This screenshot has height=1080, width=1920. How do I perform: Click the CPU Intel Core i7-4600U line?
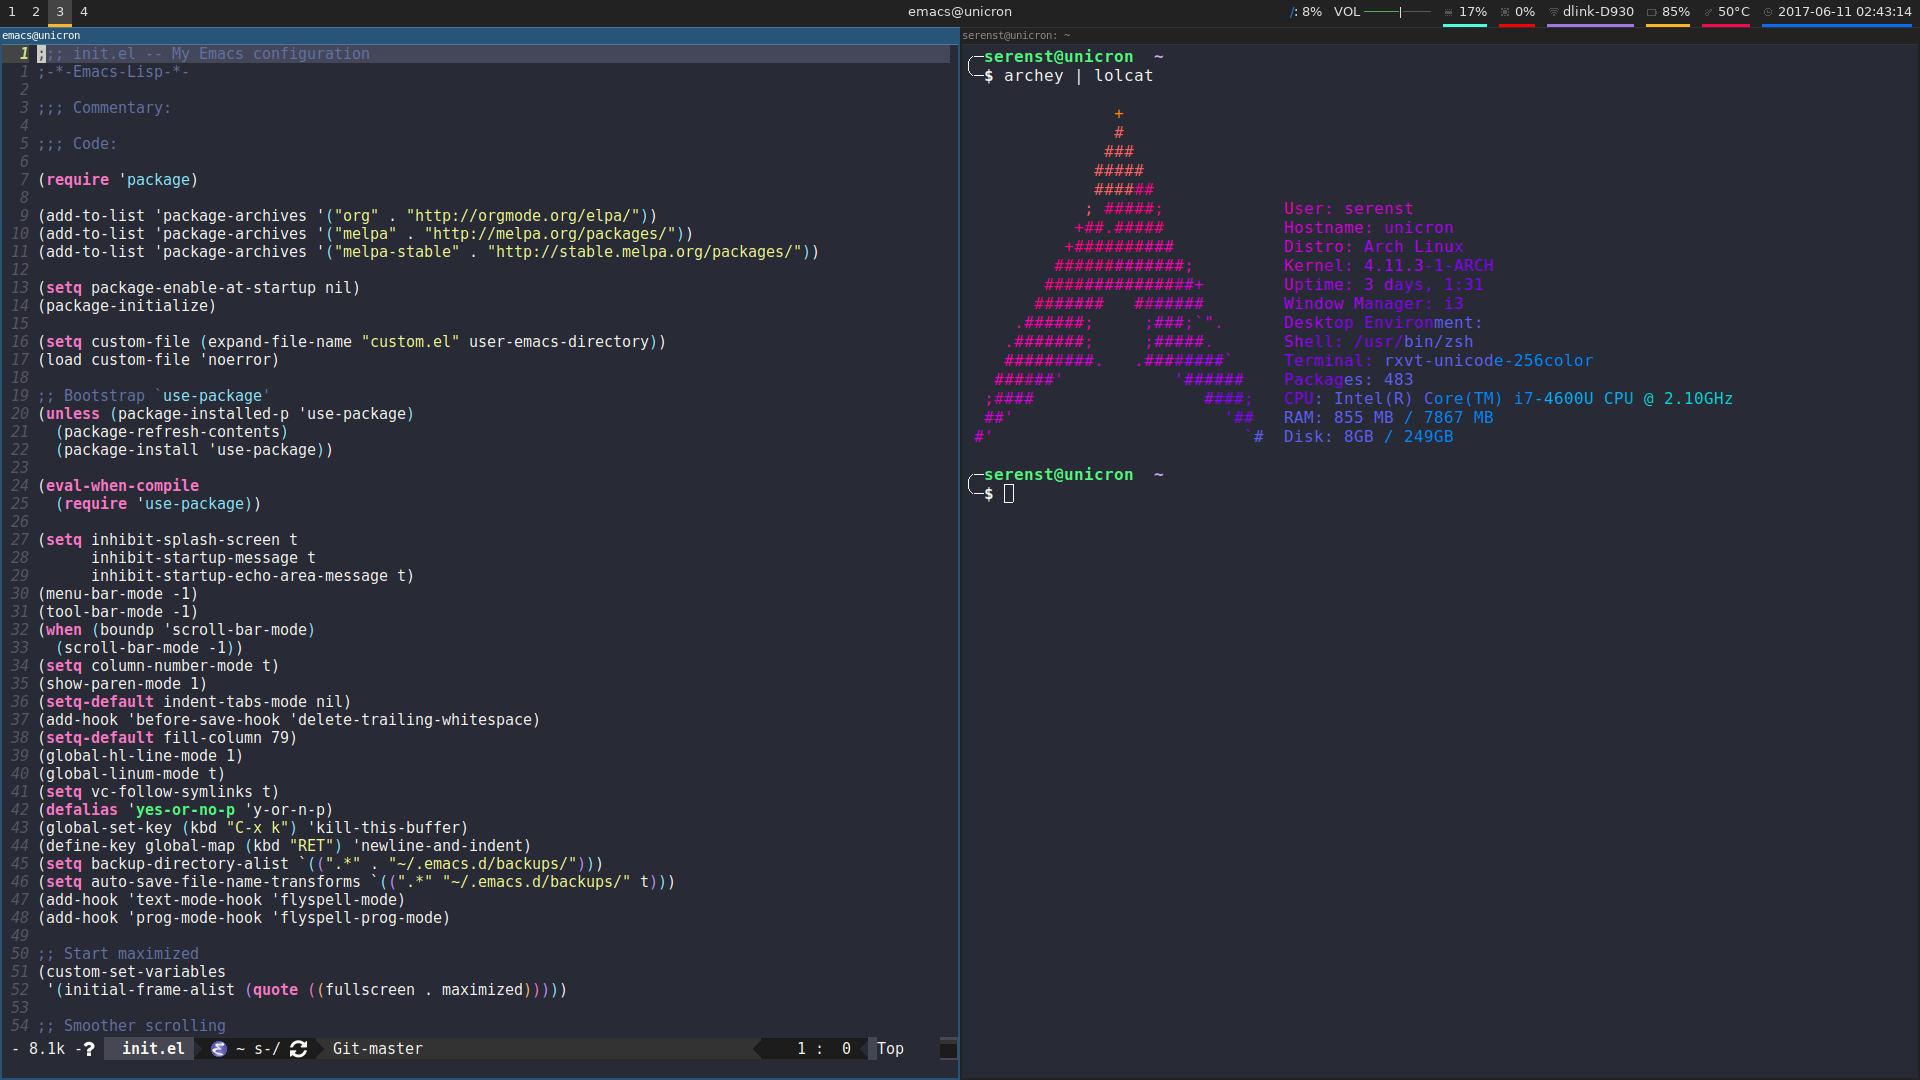tap(1508, 399)
